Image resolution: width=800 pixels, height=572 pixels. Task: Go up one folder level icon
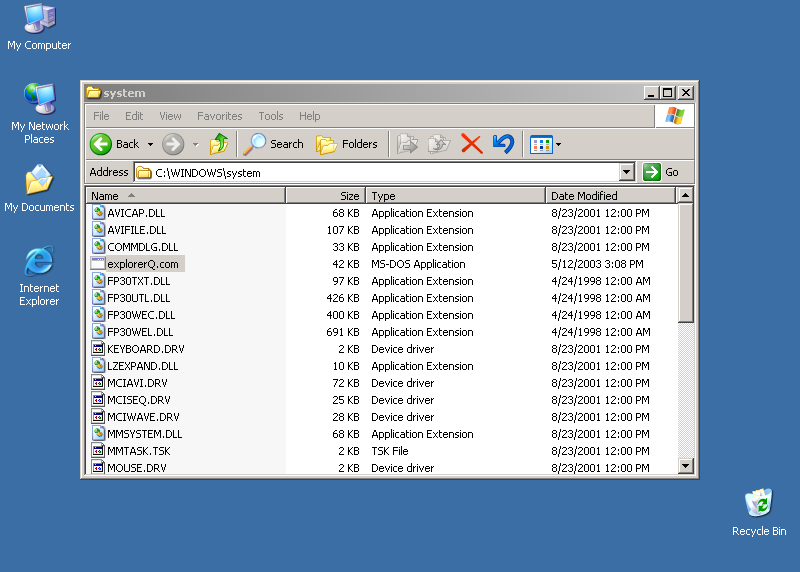coord(219,144)
